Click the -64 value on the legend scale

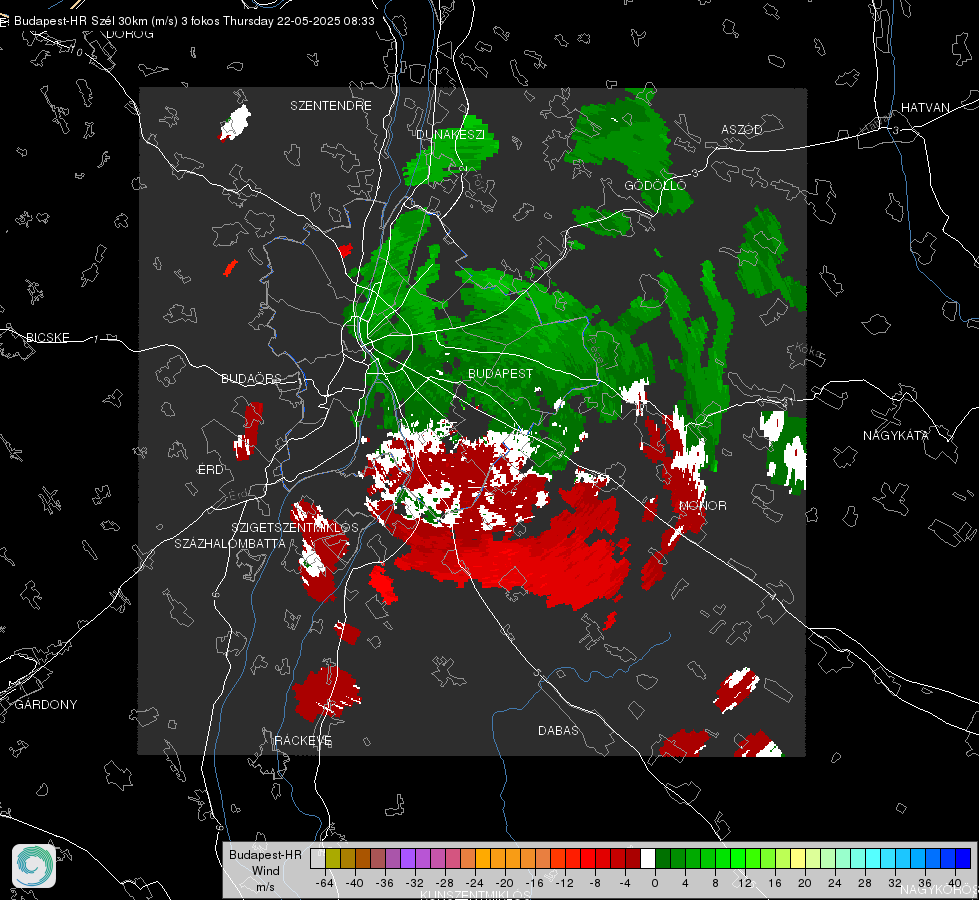325,883
